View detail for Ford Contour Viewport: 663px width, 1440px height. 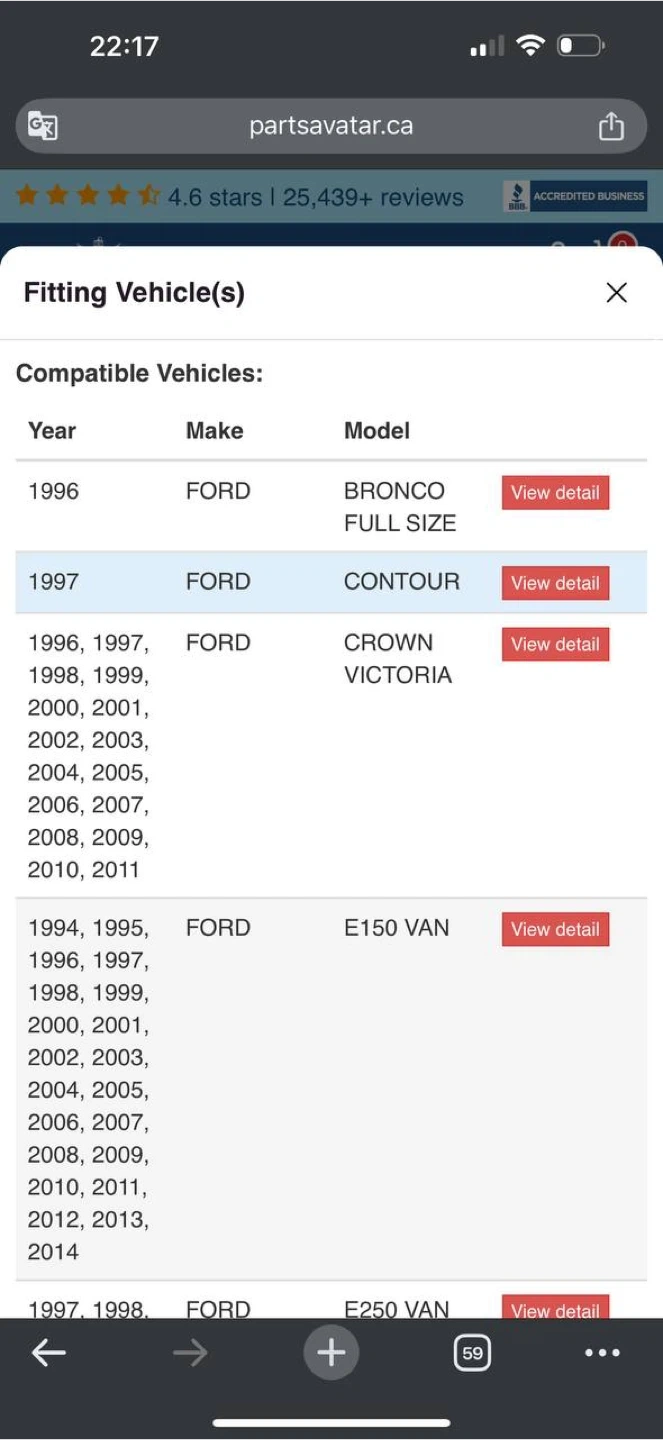(x=555, y=583)
